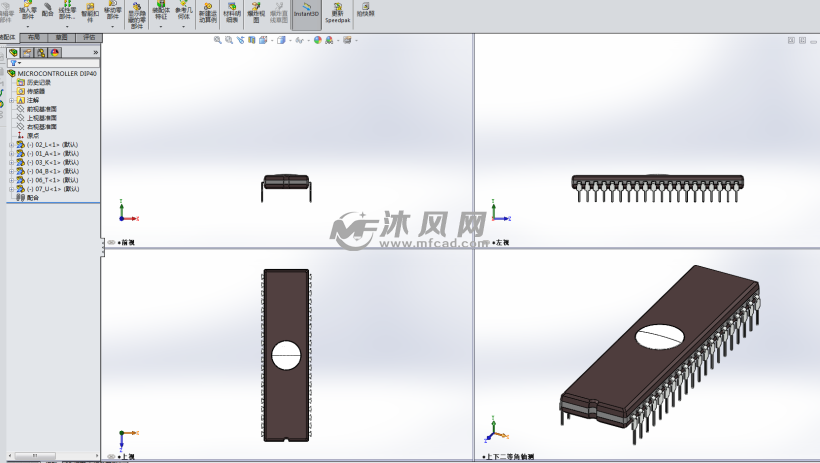Select History (历史记录) tree item

pyautogui.click(x=34, y=83)
